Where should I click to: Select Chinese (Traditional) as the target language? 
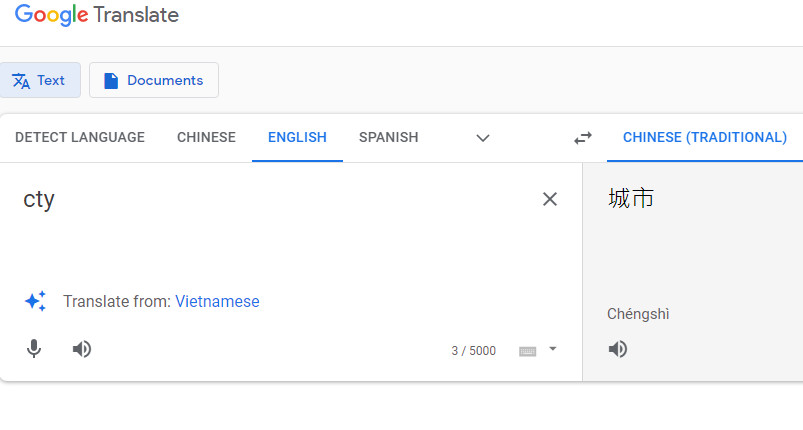pos(704,138)
